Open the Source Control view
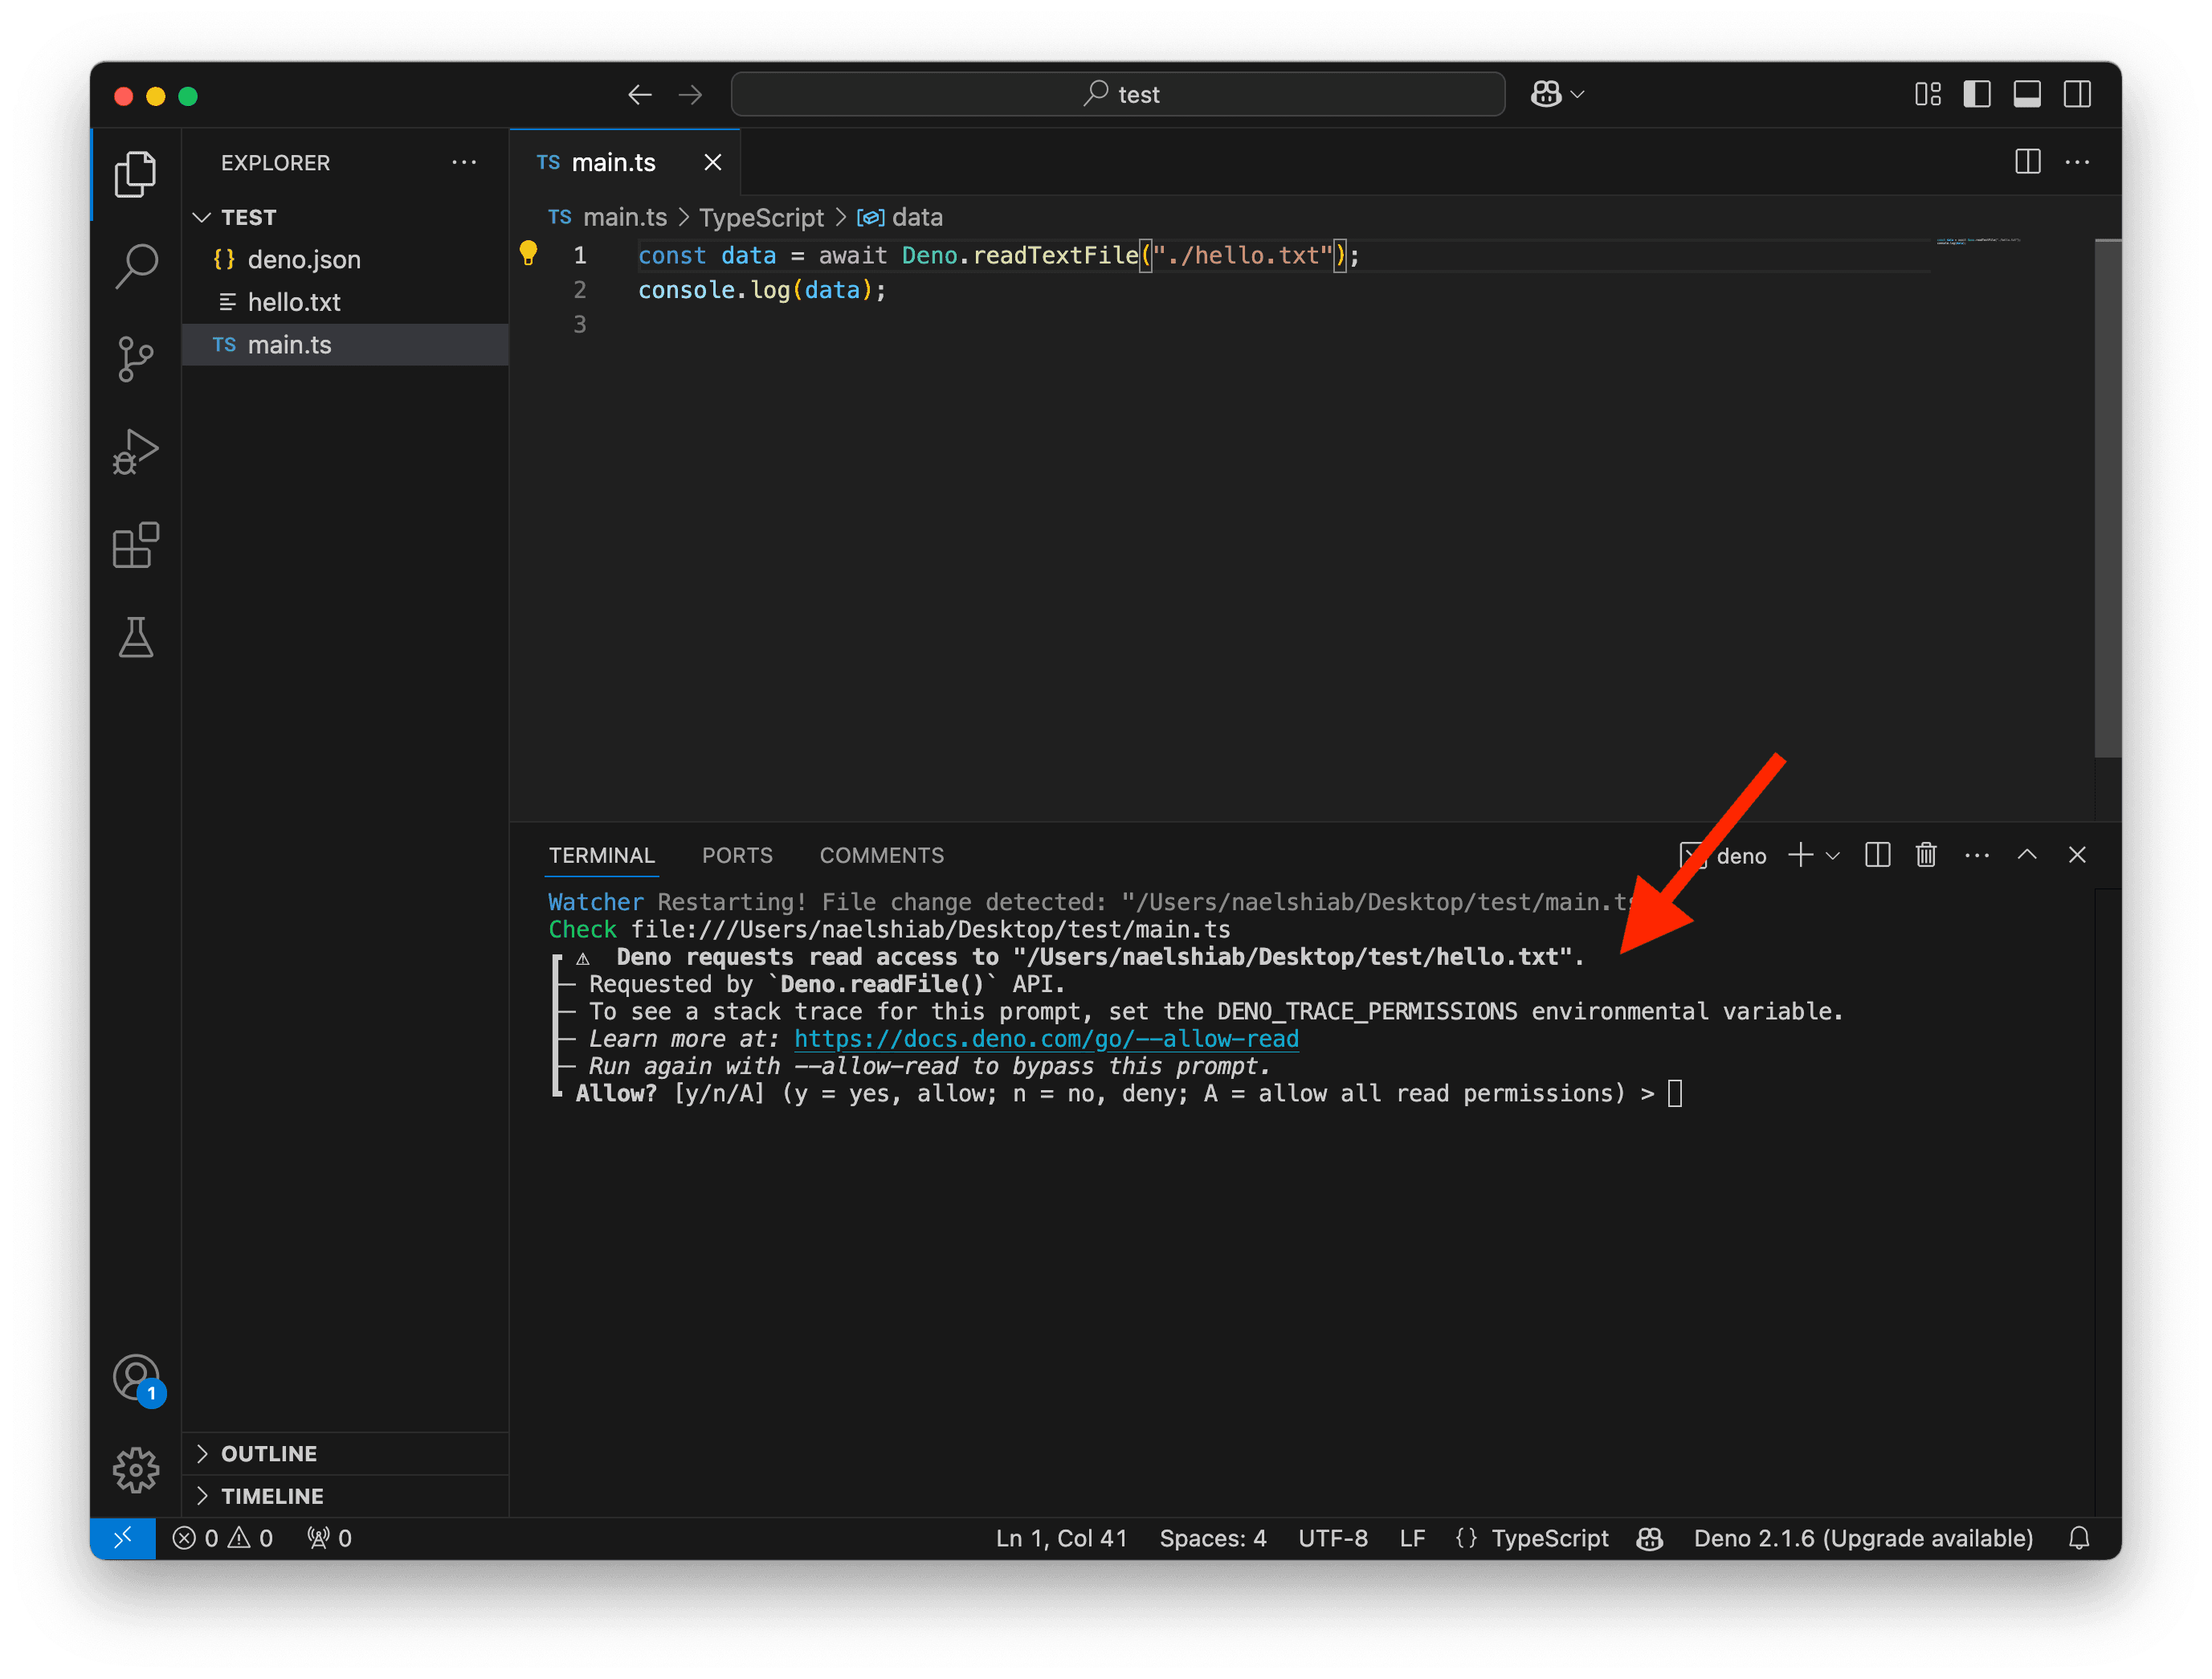 [135, 358]
